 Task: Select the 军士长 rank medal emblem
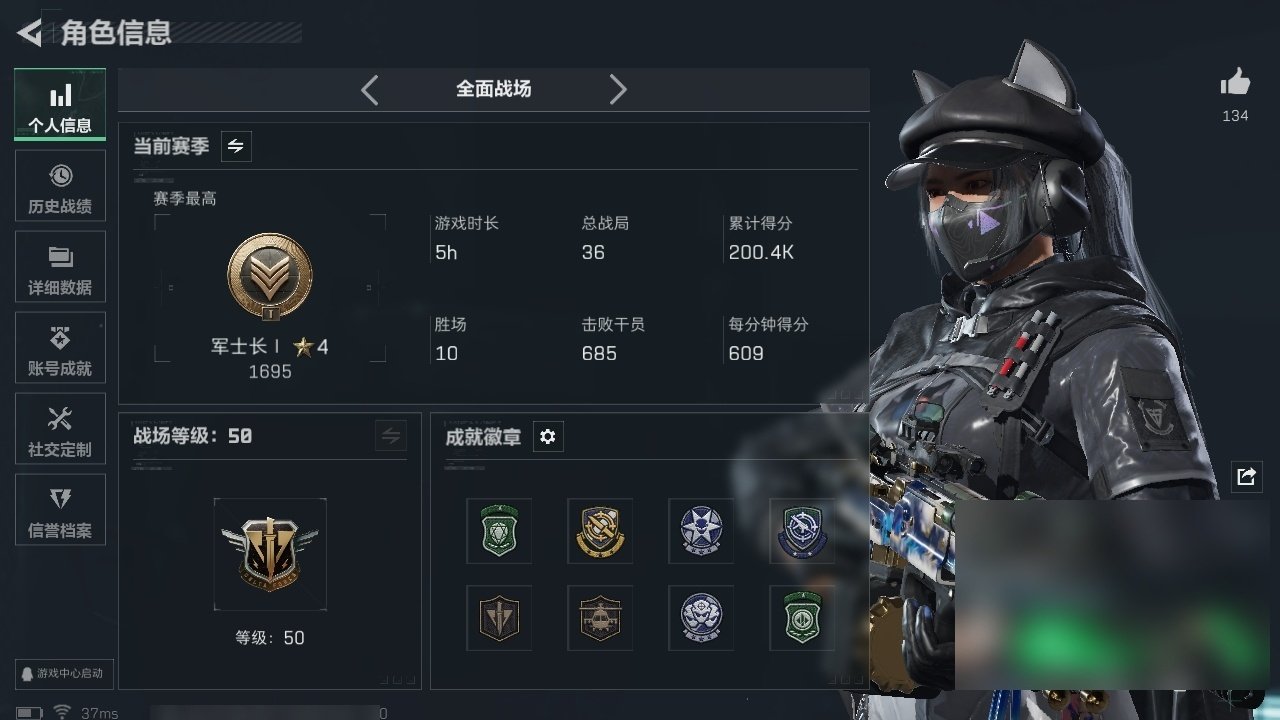(x=270, y=277)
